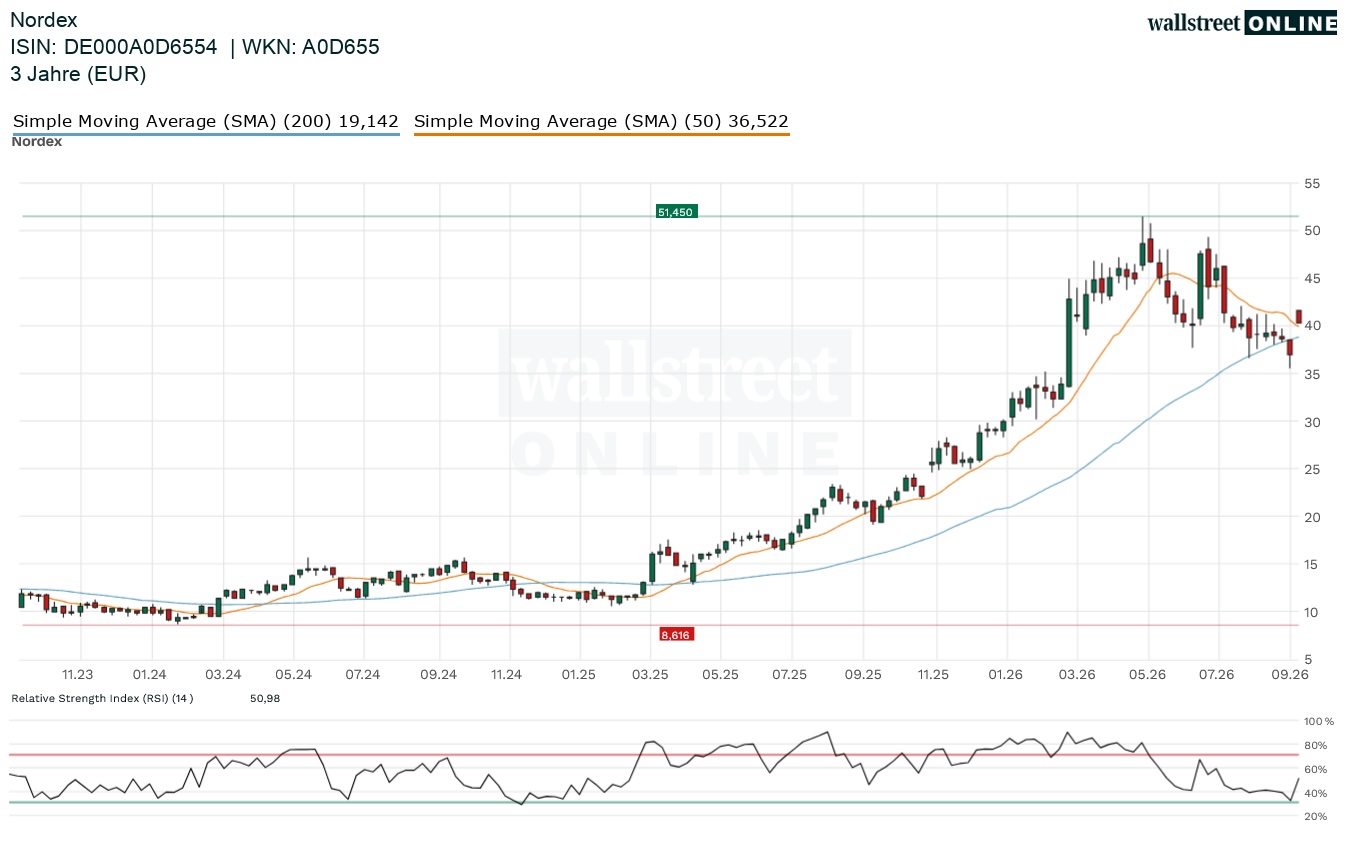Click the 09.24 date label on the x-axis
Viewport: 1349px width, 843px height.
click(x=437, y=675)
